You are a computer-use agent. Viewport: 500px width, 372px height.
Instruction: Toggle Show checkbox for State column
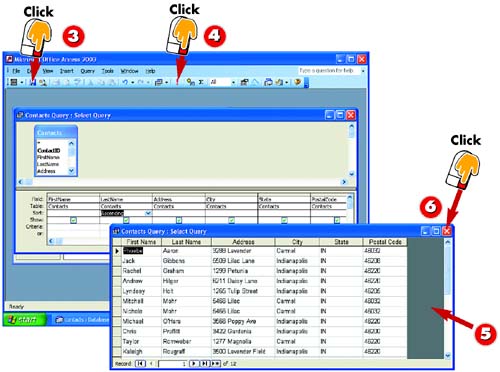click(284, 220)
